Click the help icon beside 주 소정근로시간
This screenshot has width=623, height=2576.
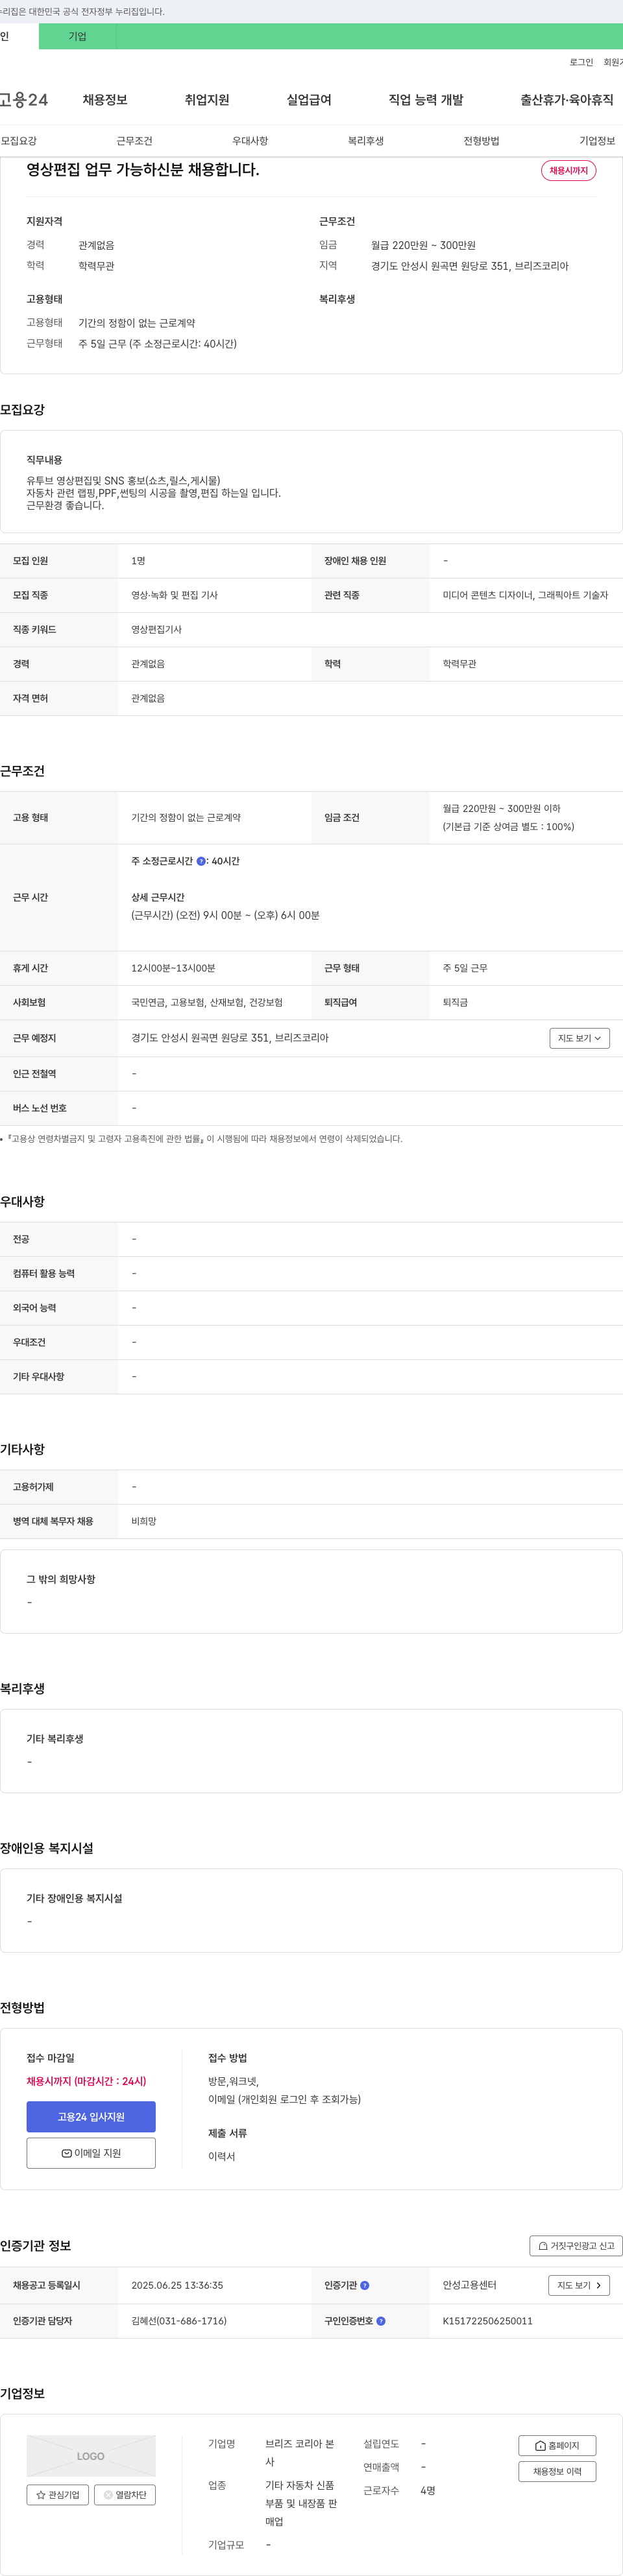point(201,861)
